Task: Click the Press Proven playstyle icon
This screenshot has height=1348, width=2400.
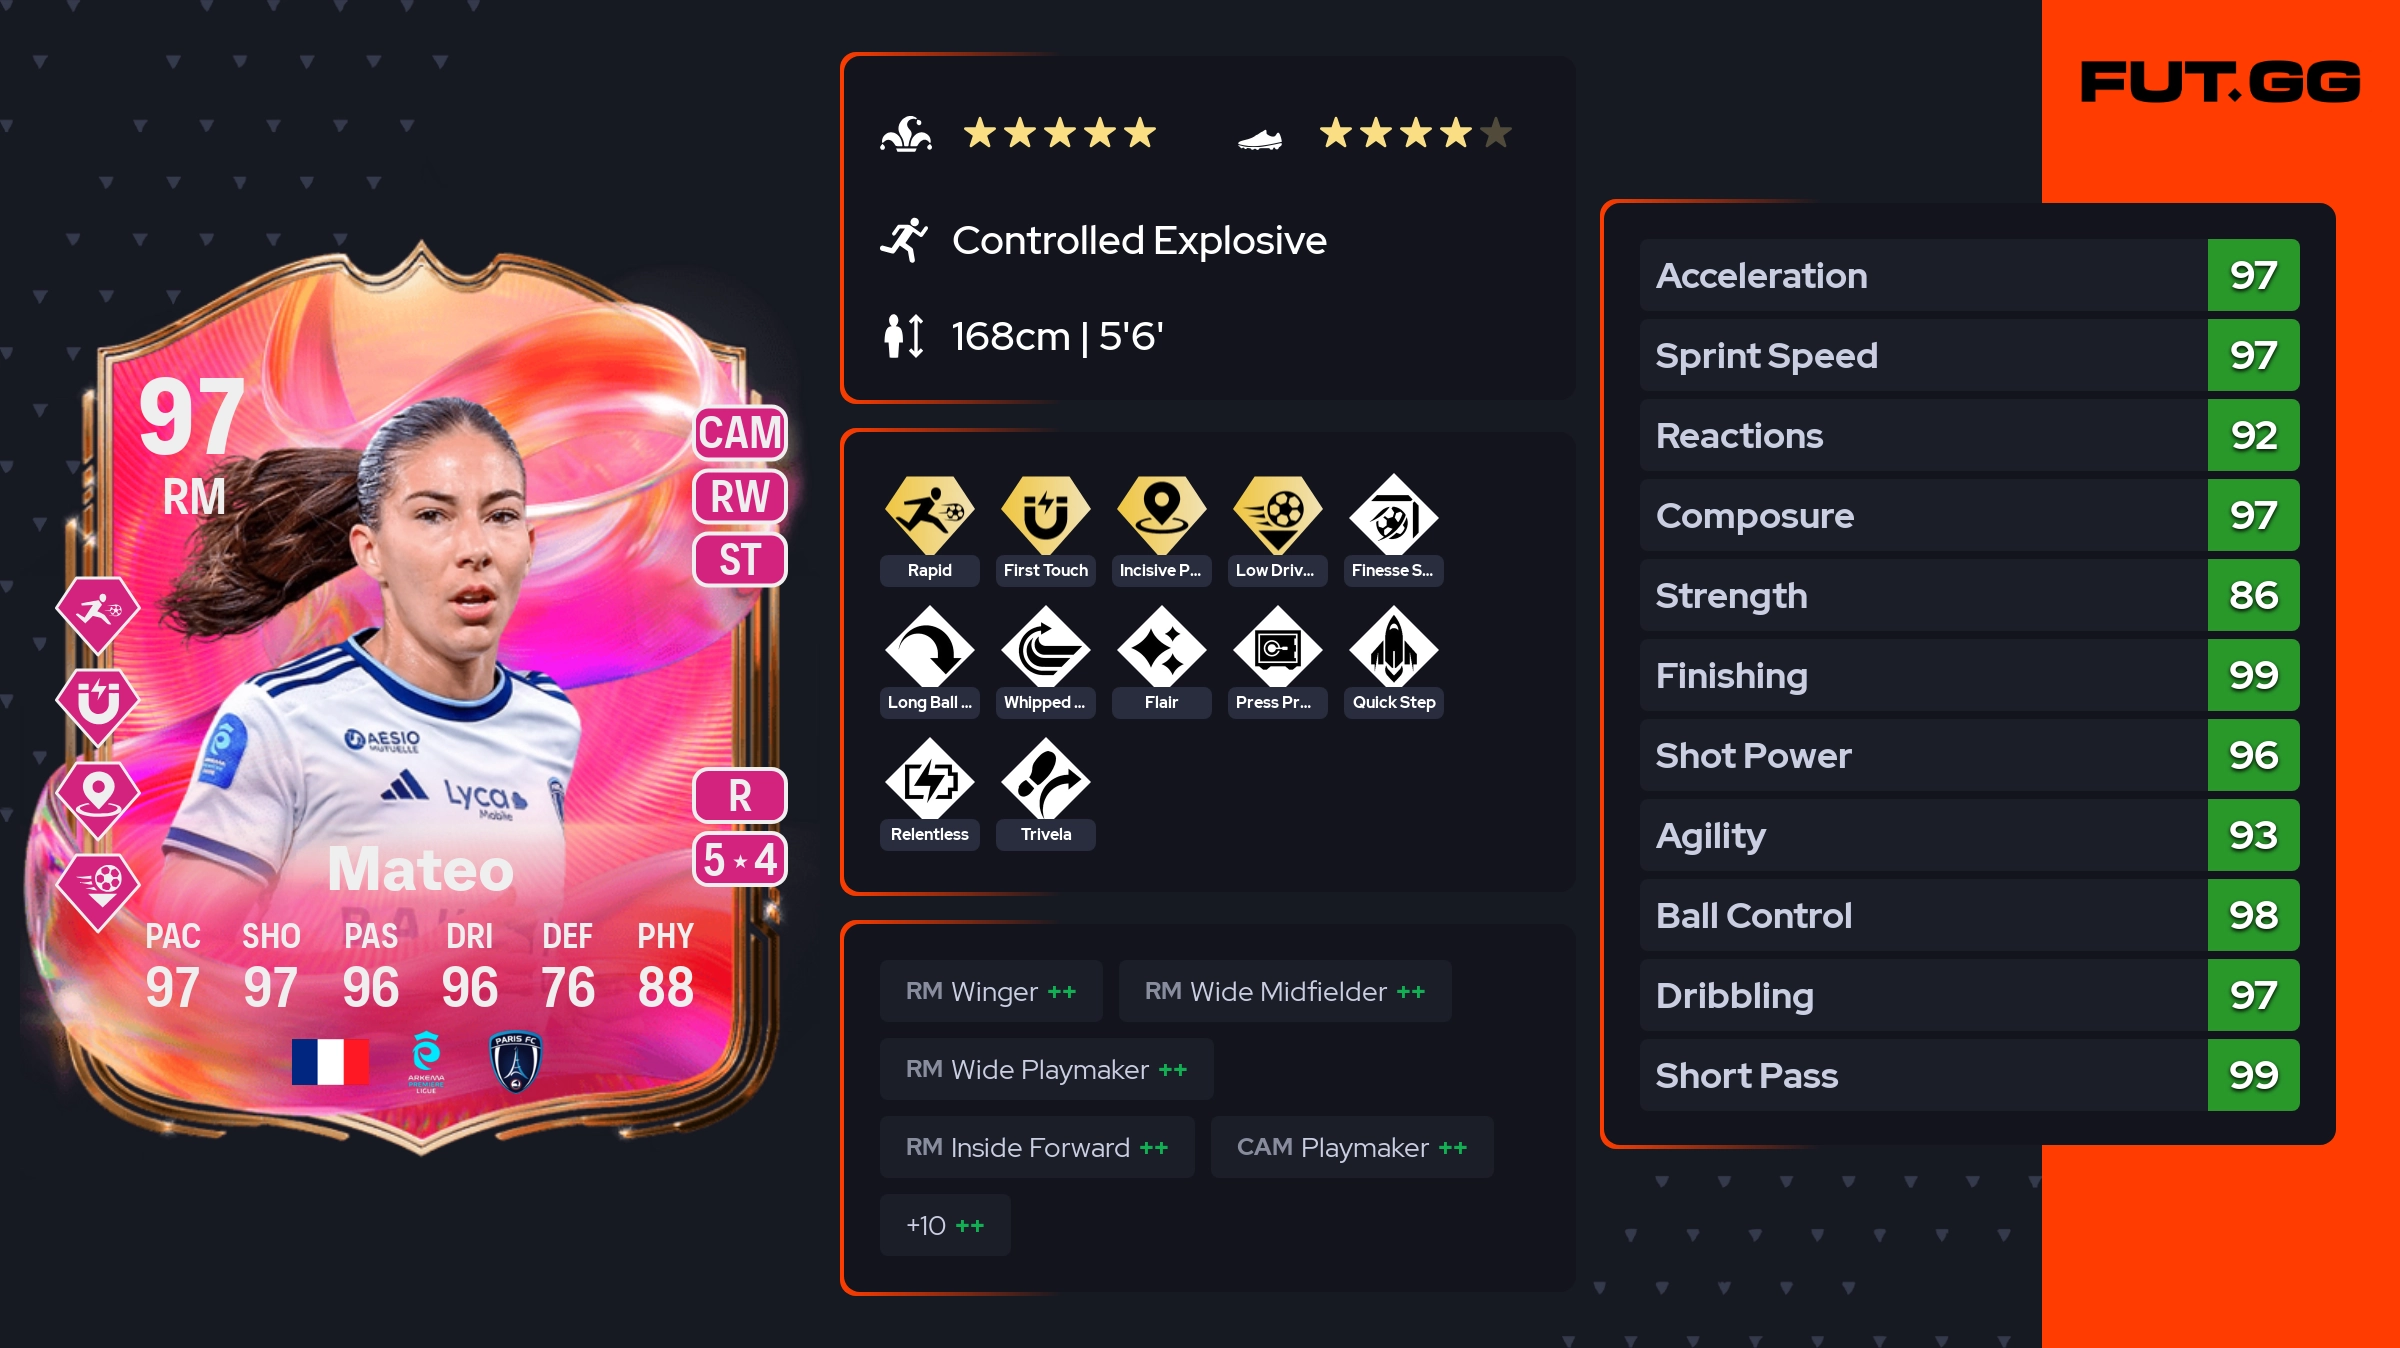Action: pos(1277,647)
